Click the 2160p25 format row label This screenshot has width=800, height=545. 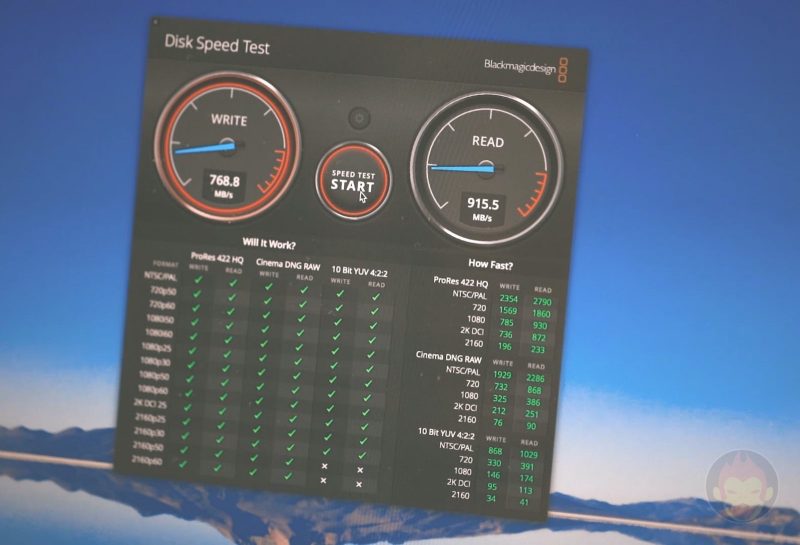tap(149, 418)
